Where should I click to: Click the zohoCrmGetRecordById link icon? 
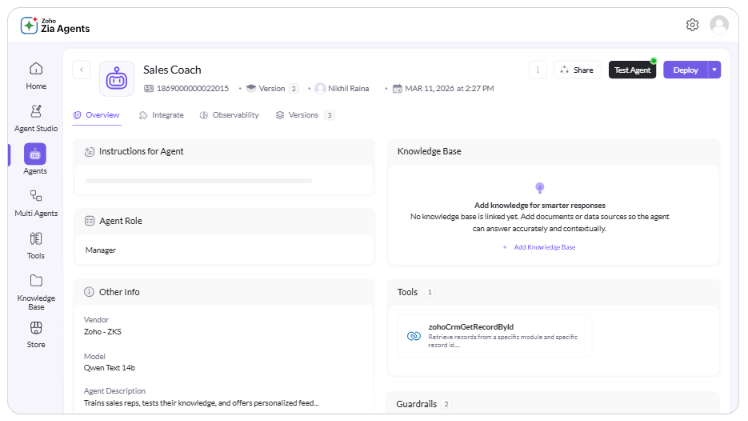[x=414, y=336]
